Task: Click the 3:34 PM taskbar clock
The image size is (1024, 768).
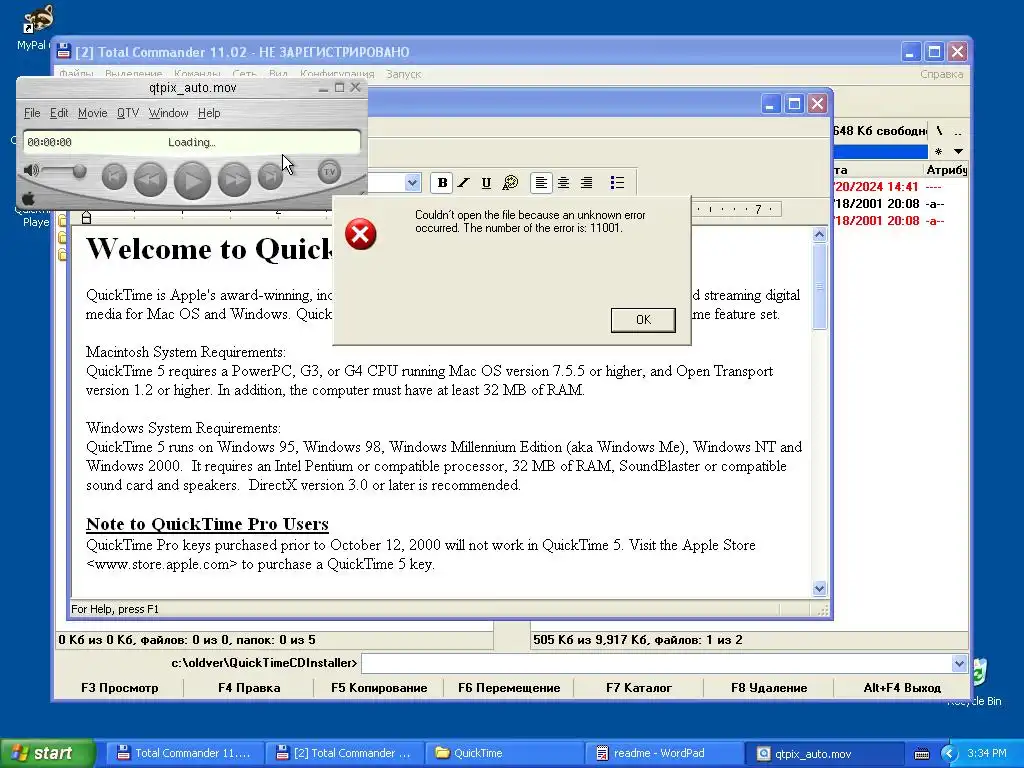Action: 987,753
